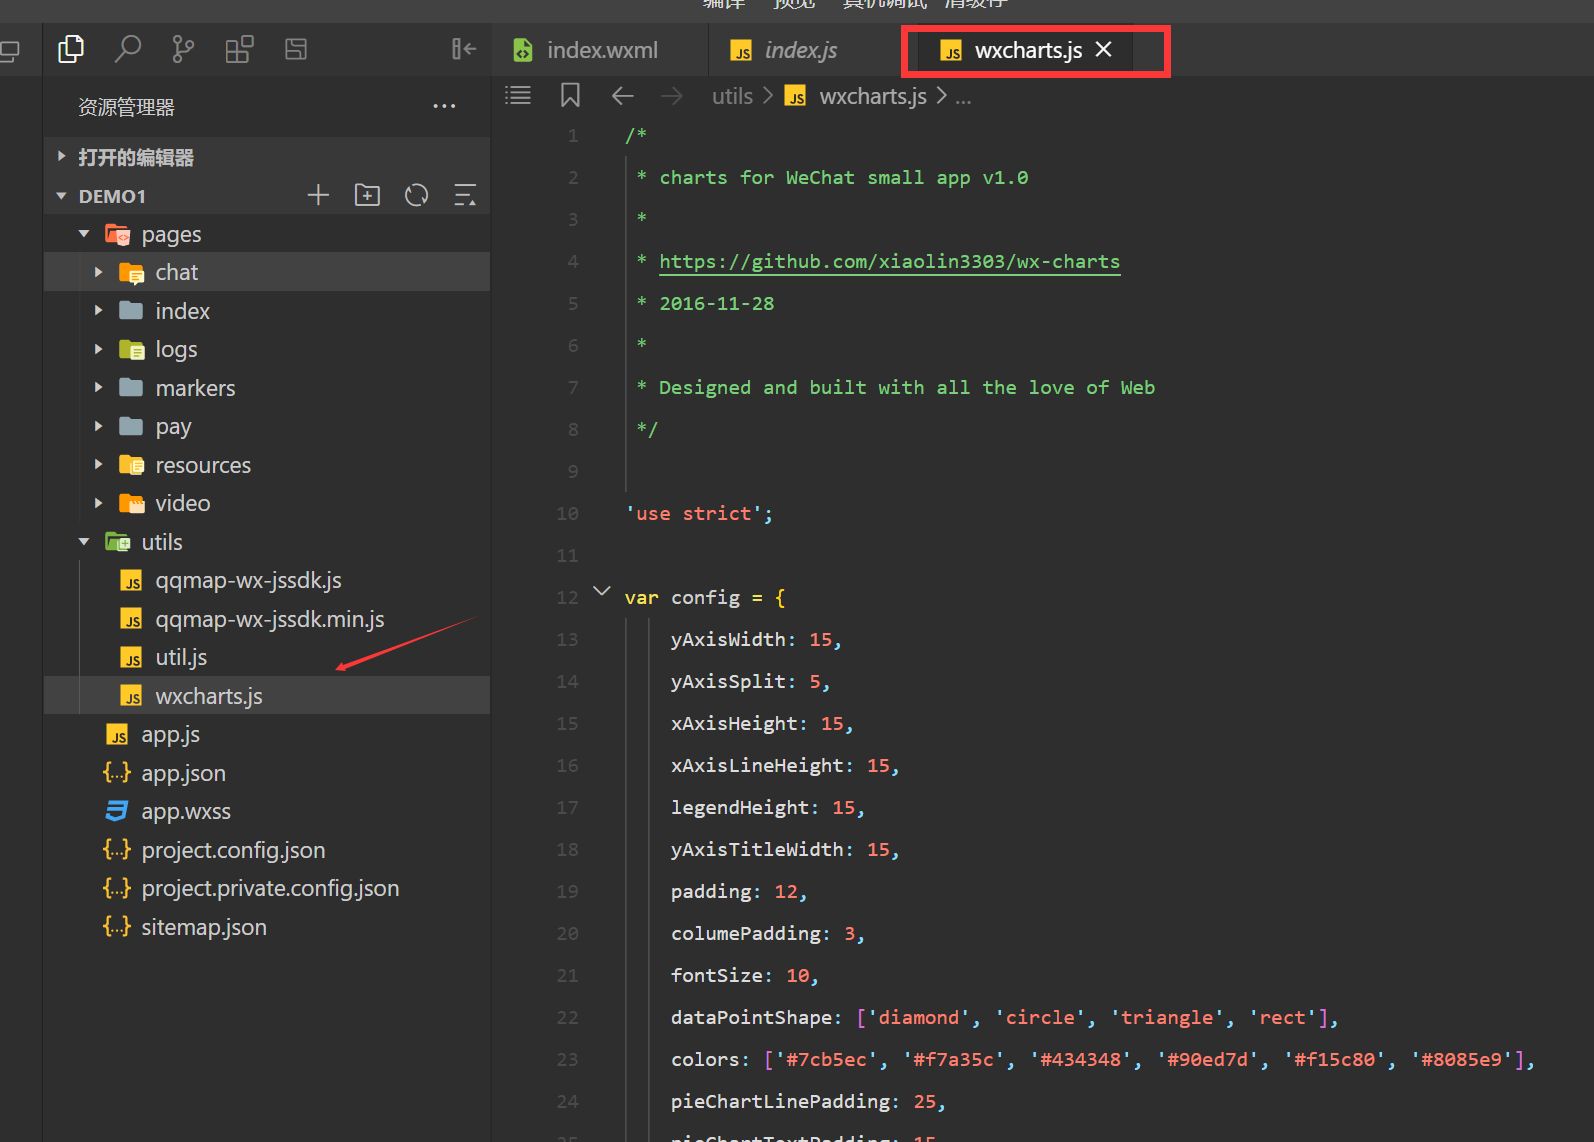This screenshot has height=1142, width=1594.
Task: Open the resource manager more options ellipsis
Action: 444,106
